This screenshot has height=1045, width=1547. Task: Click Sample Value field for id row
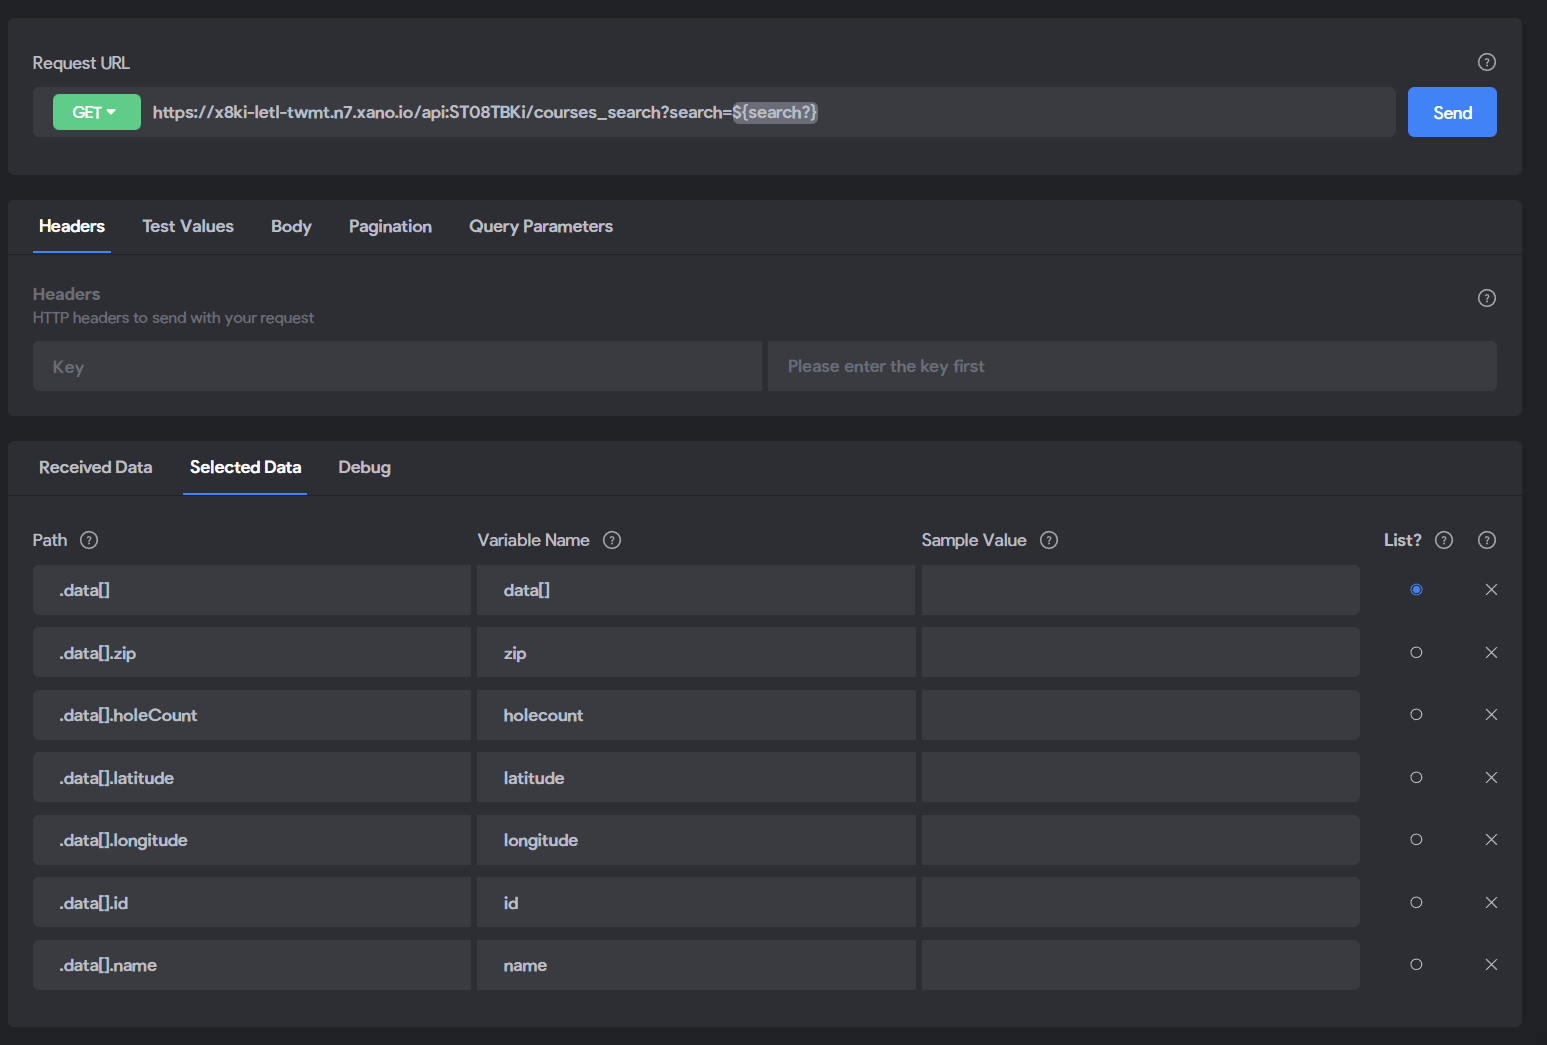point(1140,902)
